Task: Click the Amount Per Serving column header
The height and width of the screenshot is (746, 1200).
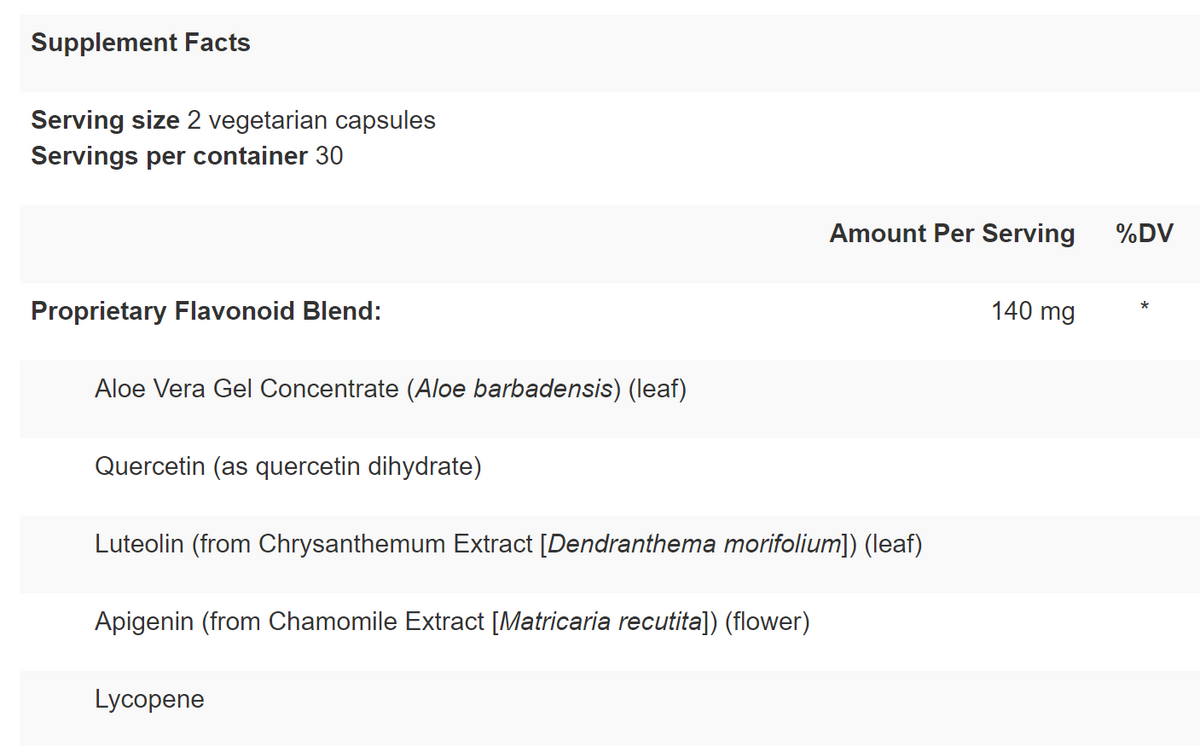Action: tap(952, 233)
